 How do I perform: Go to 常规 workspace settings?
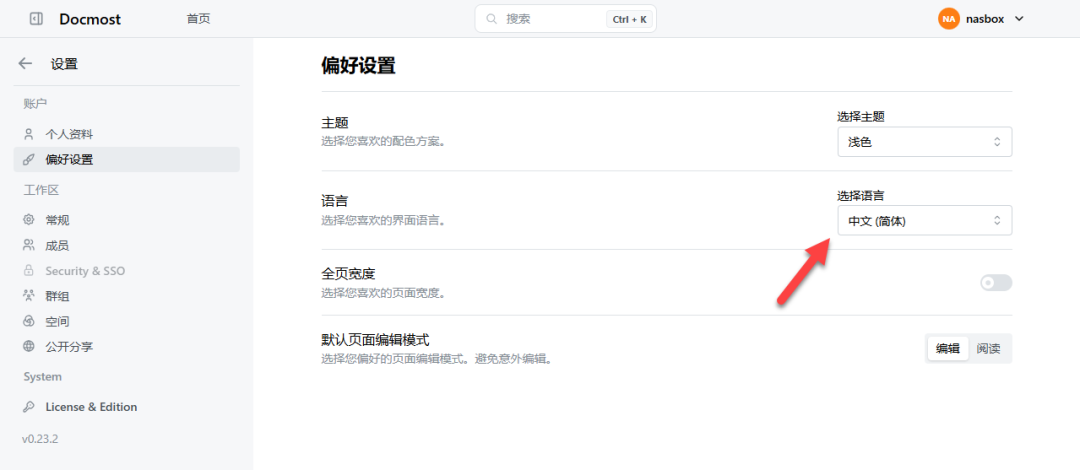[x=127, y=220]
